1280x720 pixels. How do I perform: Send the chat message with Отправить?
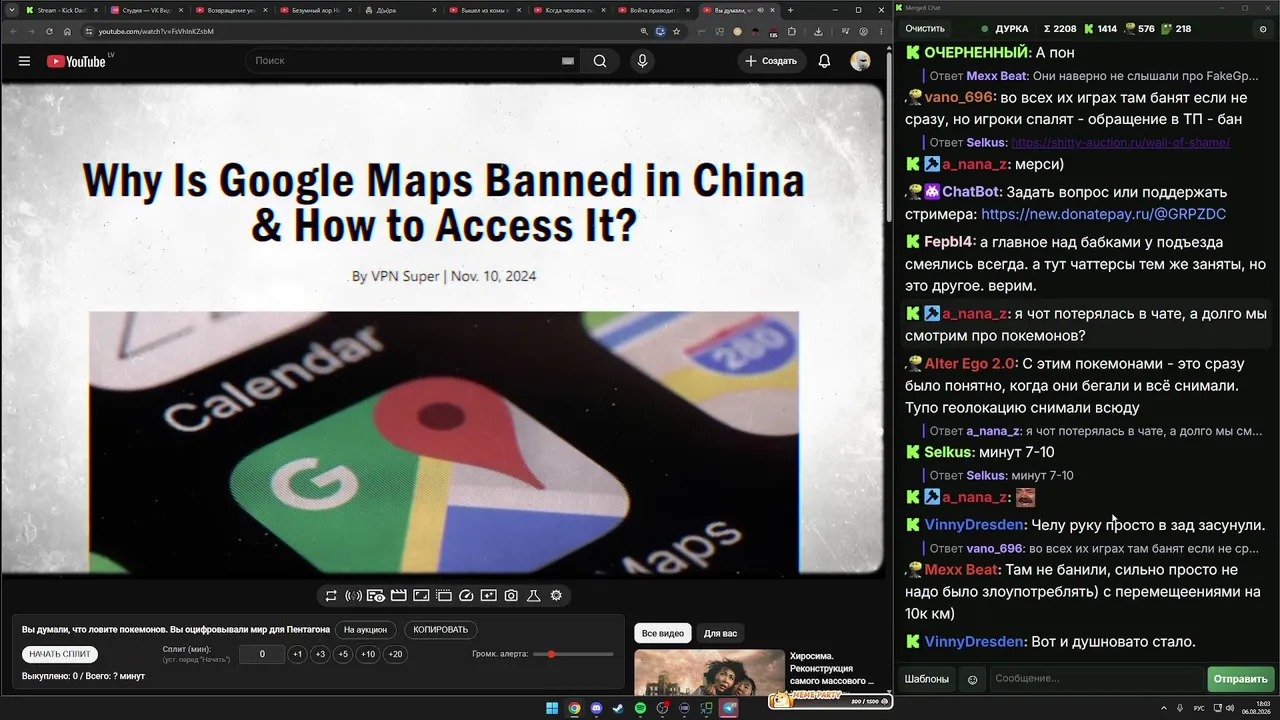(1240, 679)
